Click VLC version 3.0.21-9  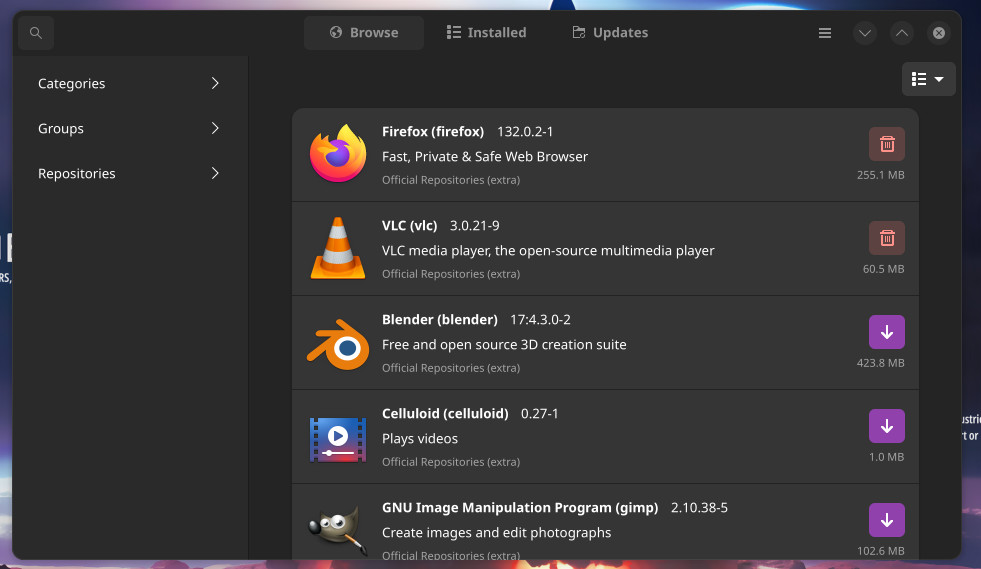474,225
